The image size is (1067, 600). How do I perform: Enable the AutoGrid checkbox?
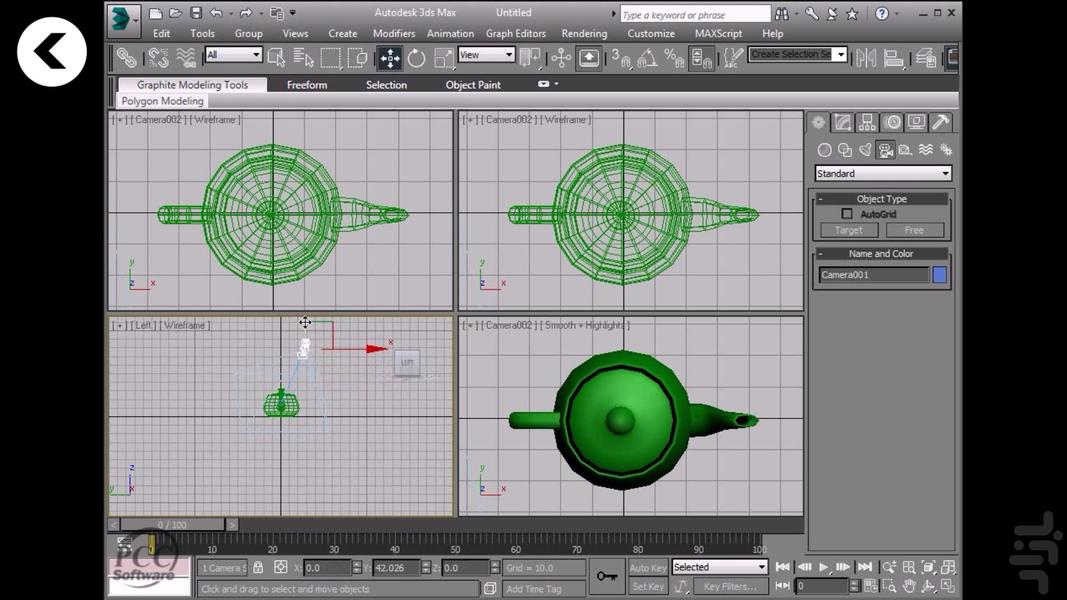pos(847,214)
